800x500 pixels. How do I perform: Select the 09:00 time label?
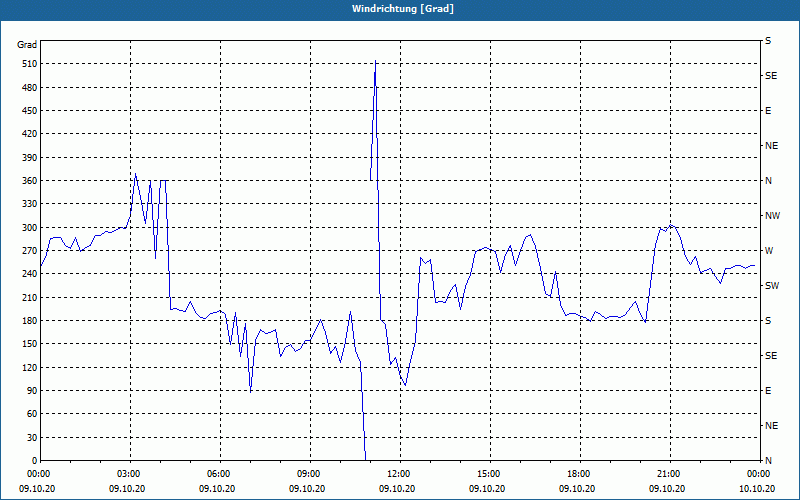(310, 474)
